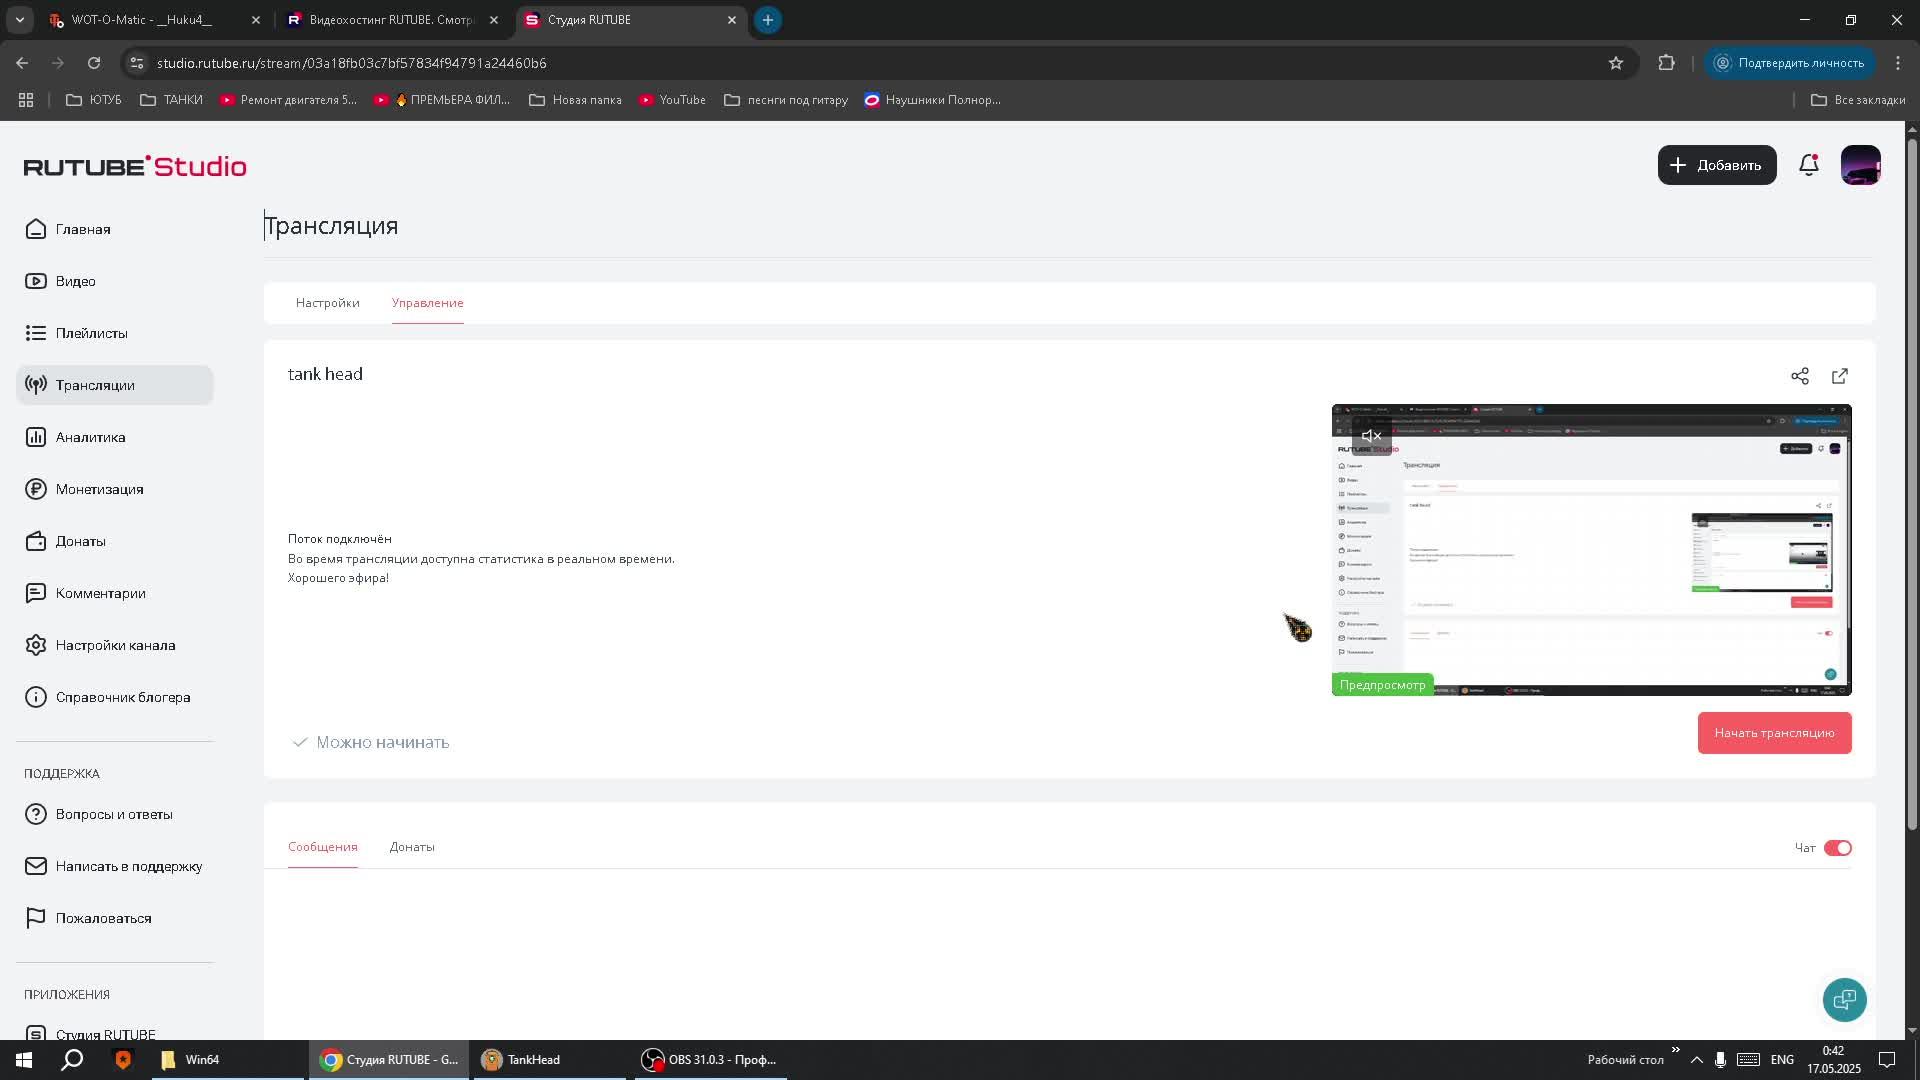
Task: Open the Главная sidebar item
Action: point(114,229)
